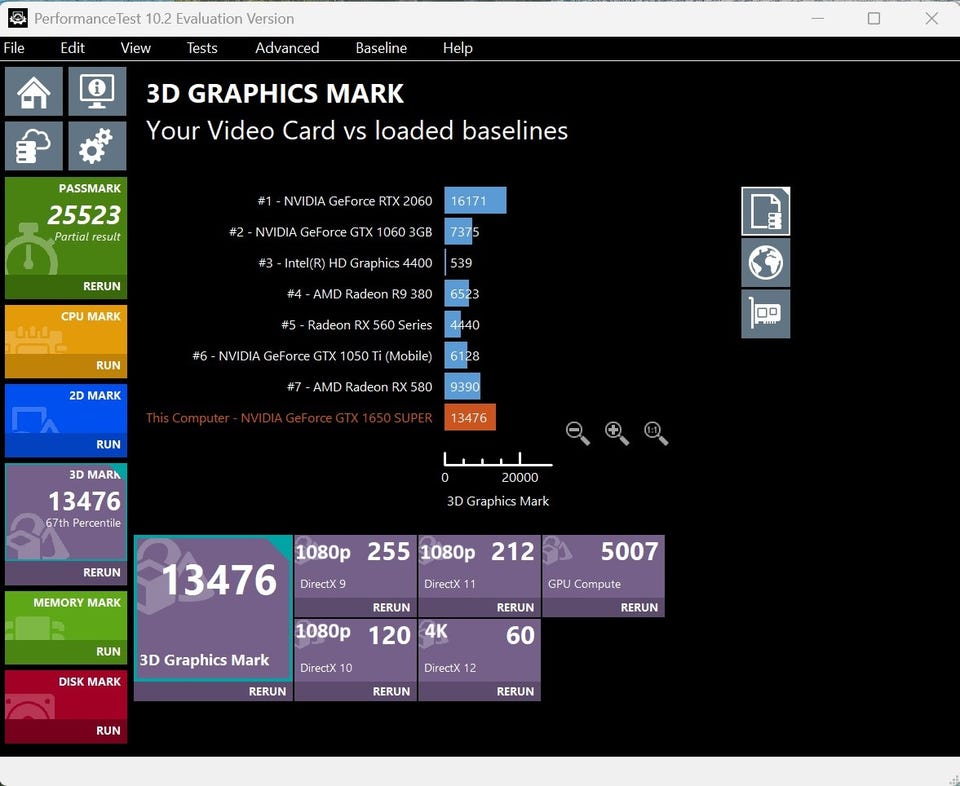This screenshot has width=960, height=786.
Task: Click the '67th Percentile' text
Action: pos(83,523)
